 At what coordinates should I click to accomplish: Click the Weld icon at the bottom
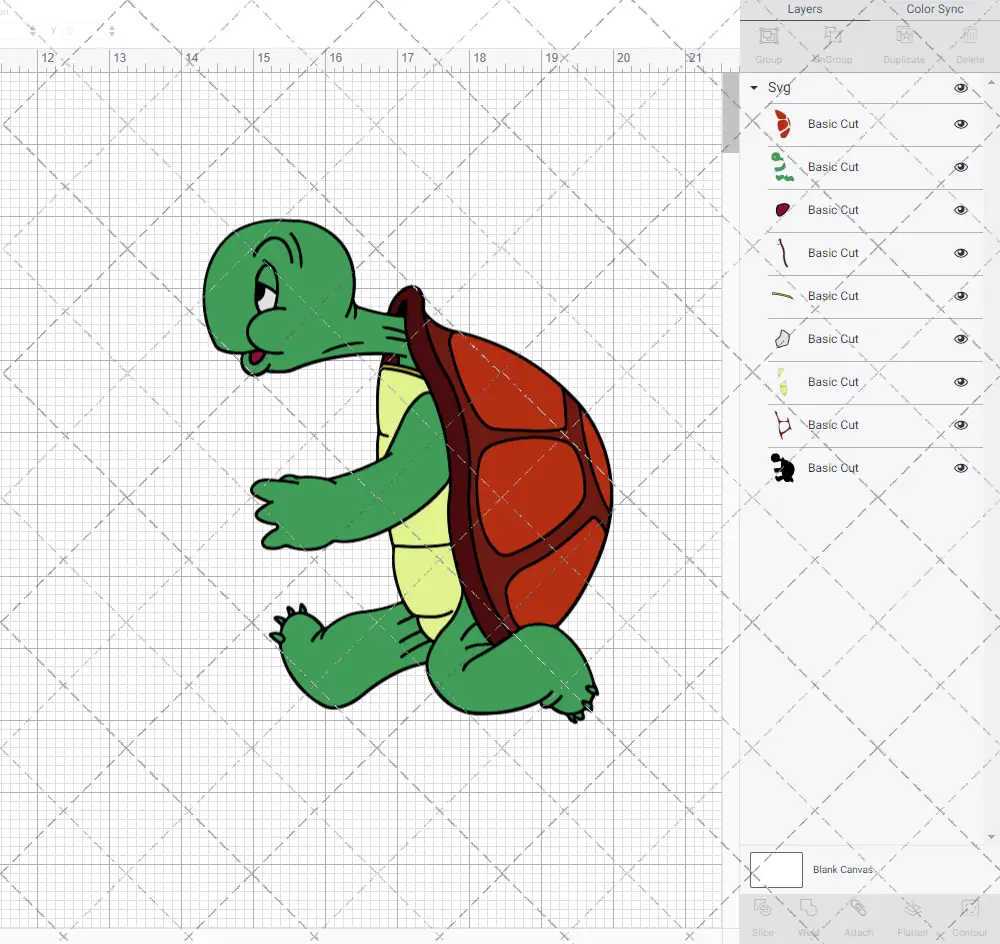(x=808, y=908)
